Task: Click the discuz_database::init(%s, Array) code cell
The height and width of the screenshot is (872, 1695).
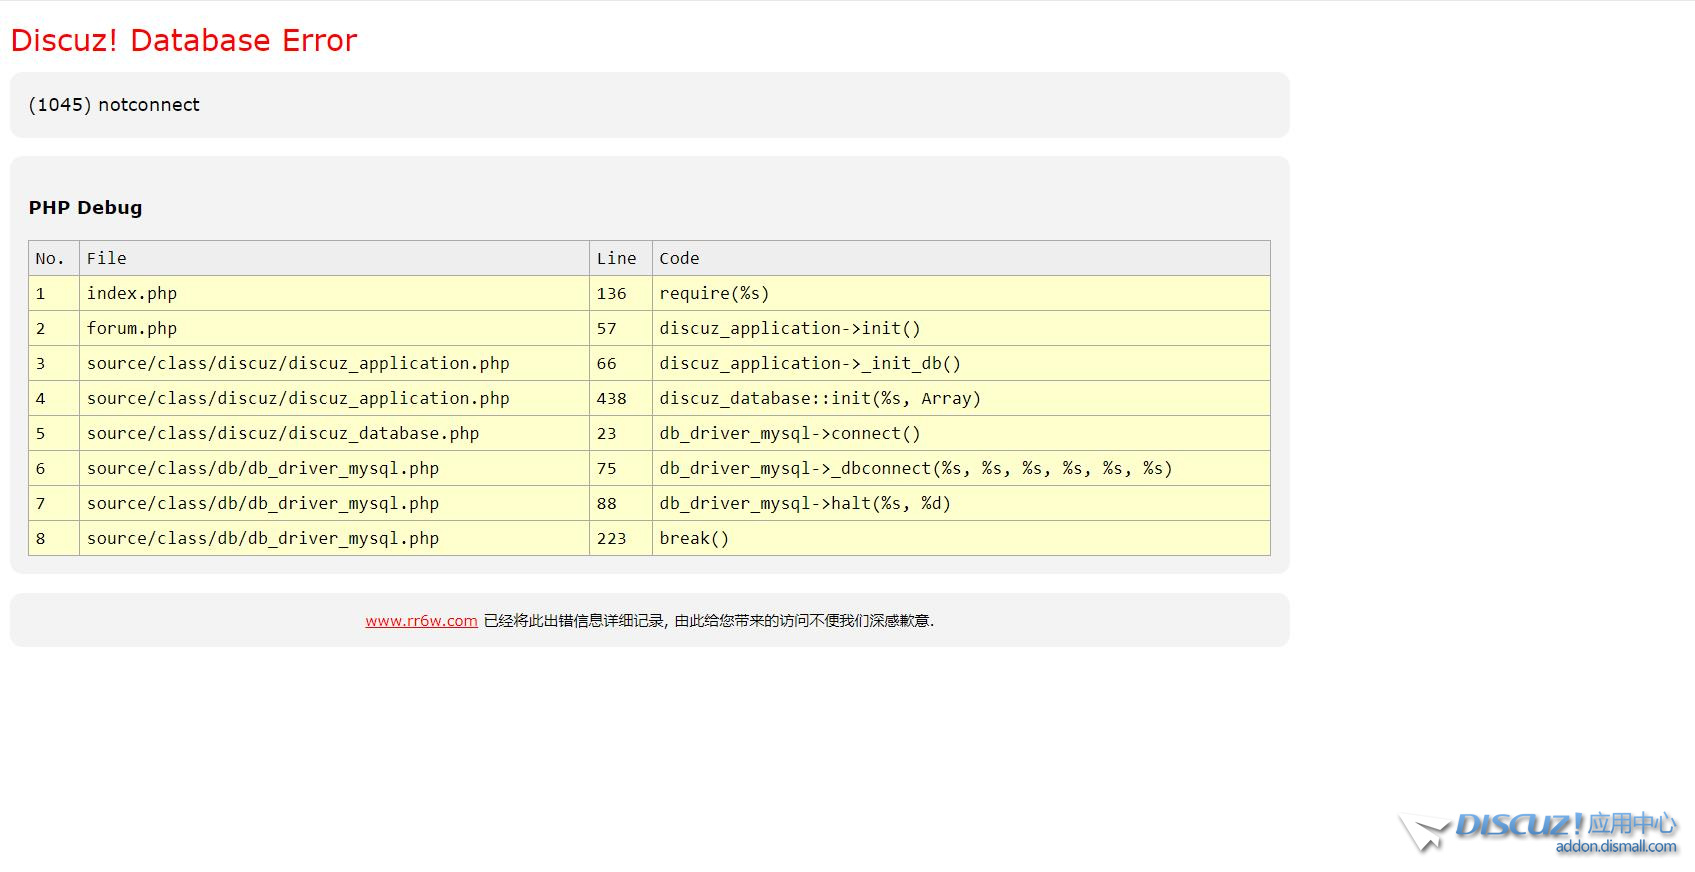Action: click(x=961, y=398)
